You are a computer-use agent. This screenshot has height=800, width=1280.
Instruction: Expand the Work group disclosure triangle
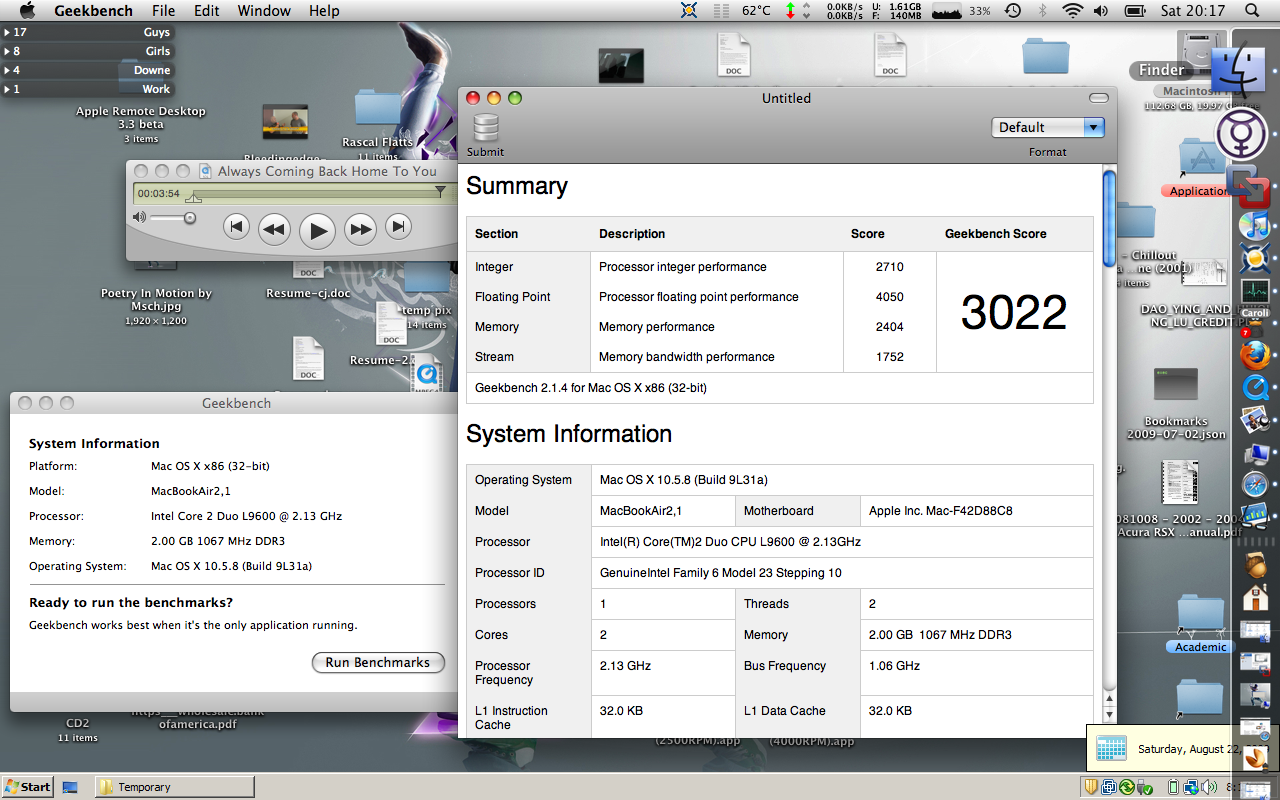pyautogui.click(x=7, y=89)
